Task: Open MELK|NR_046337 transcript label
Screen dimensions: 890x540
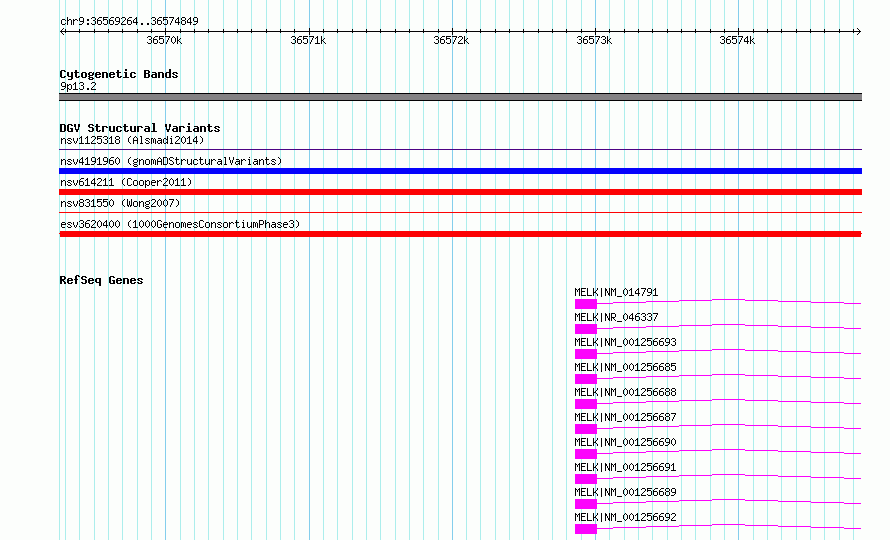Action: 616,317
